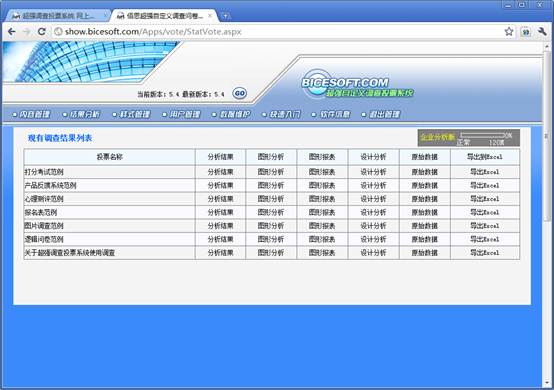Screen dimensions: 554x390
Task: Click the usage progress bar in gray box
Action: 482,135
